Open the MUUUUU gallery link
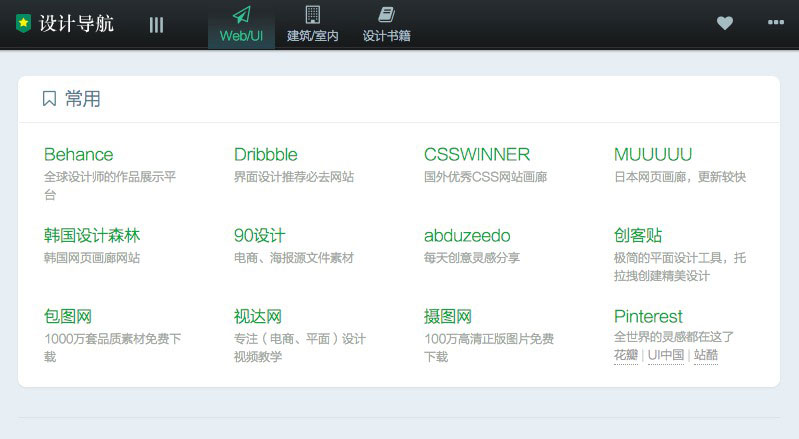799x439 pixels. 652,154
